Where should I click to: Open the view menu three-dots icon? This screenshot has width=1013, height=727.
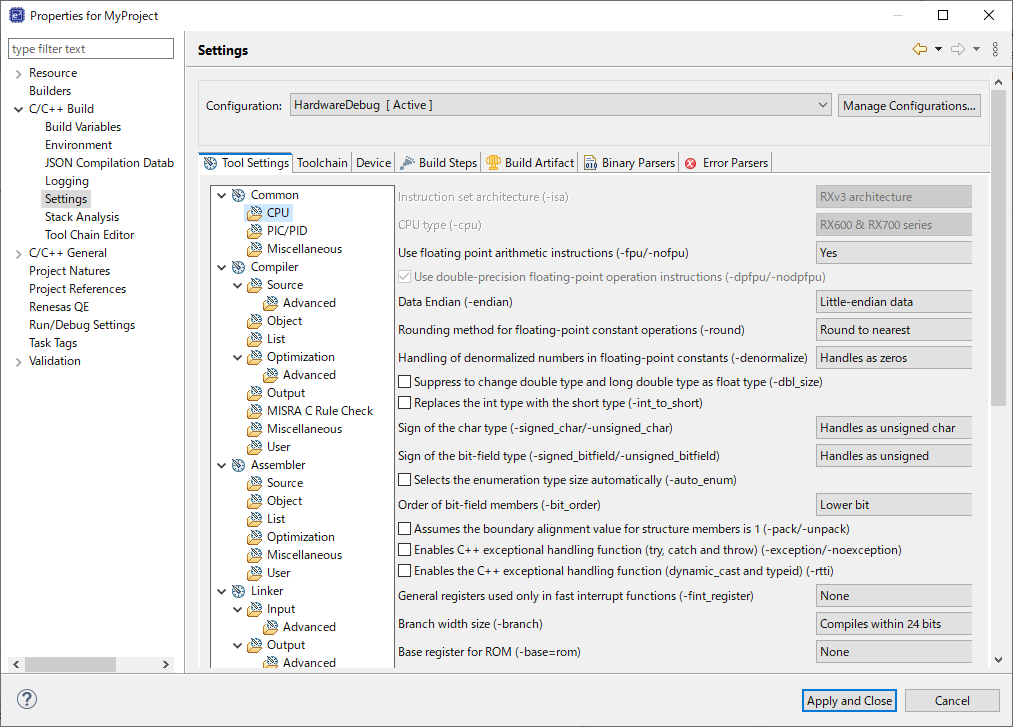pos(995,49)
